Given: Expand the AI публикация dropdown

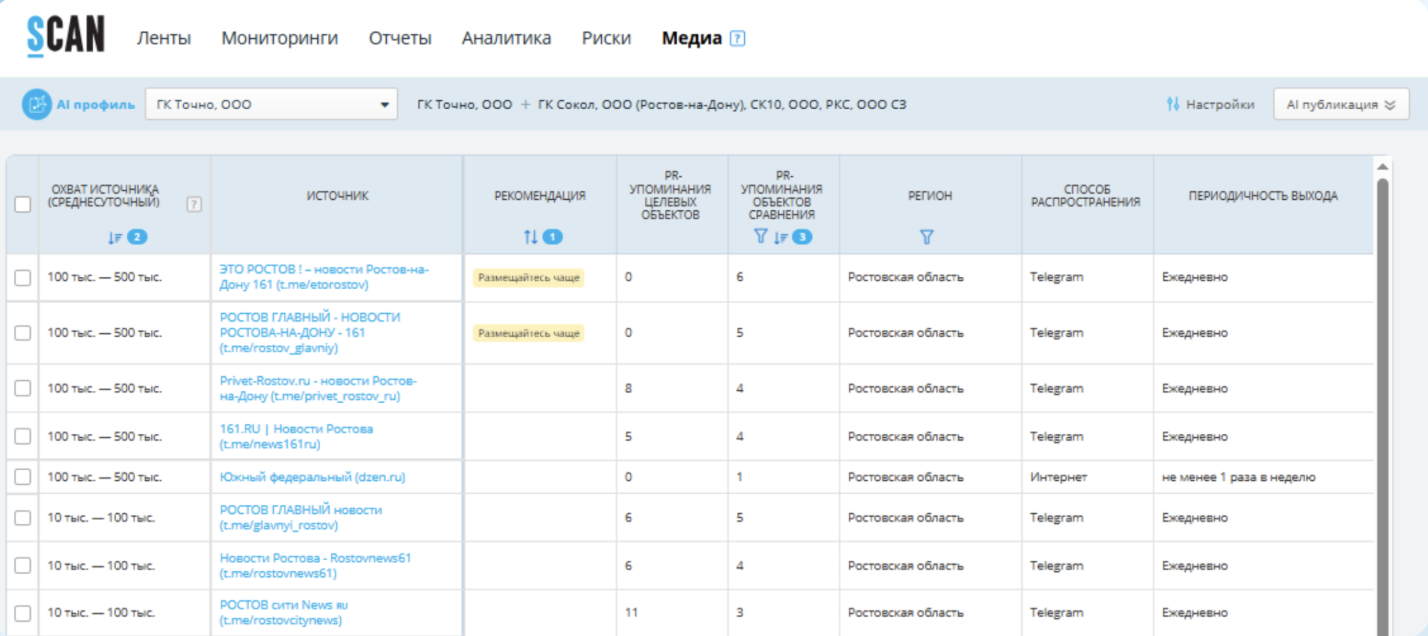Looking at the screenshot, I should [x=1340, y=104].
